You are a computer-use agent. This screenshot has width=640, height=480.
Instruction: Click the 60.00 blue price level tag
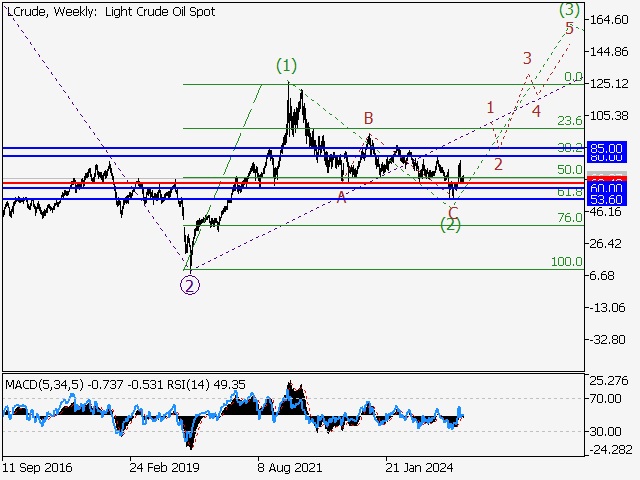point(607,188)
